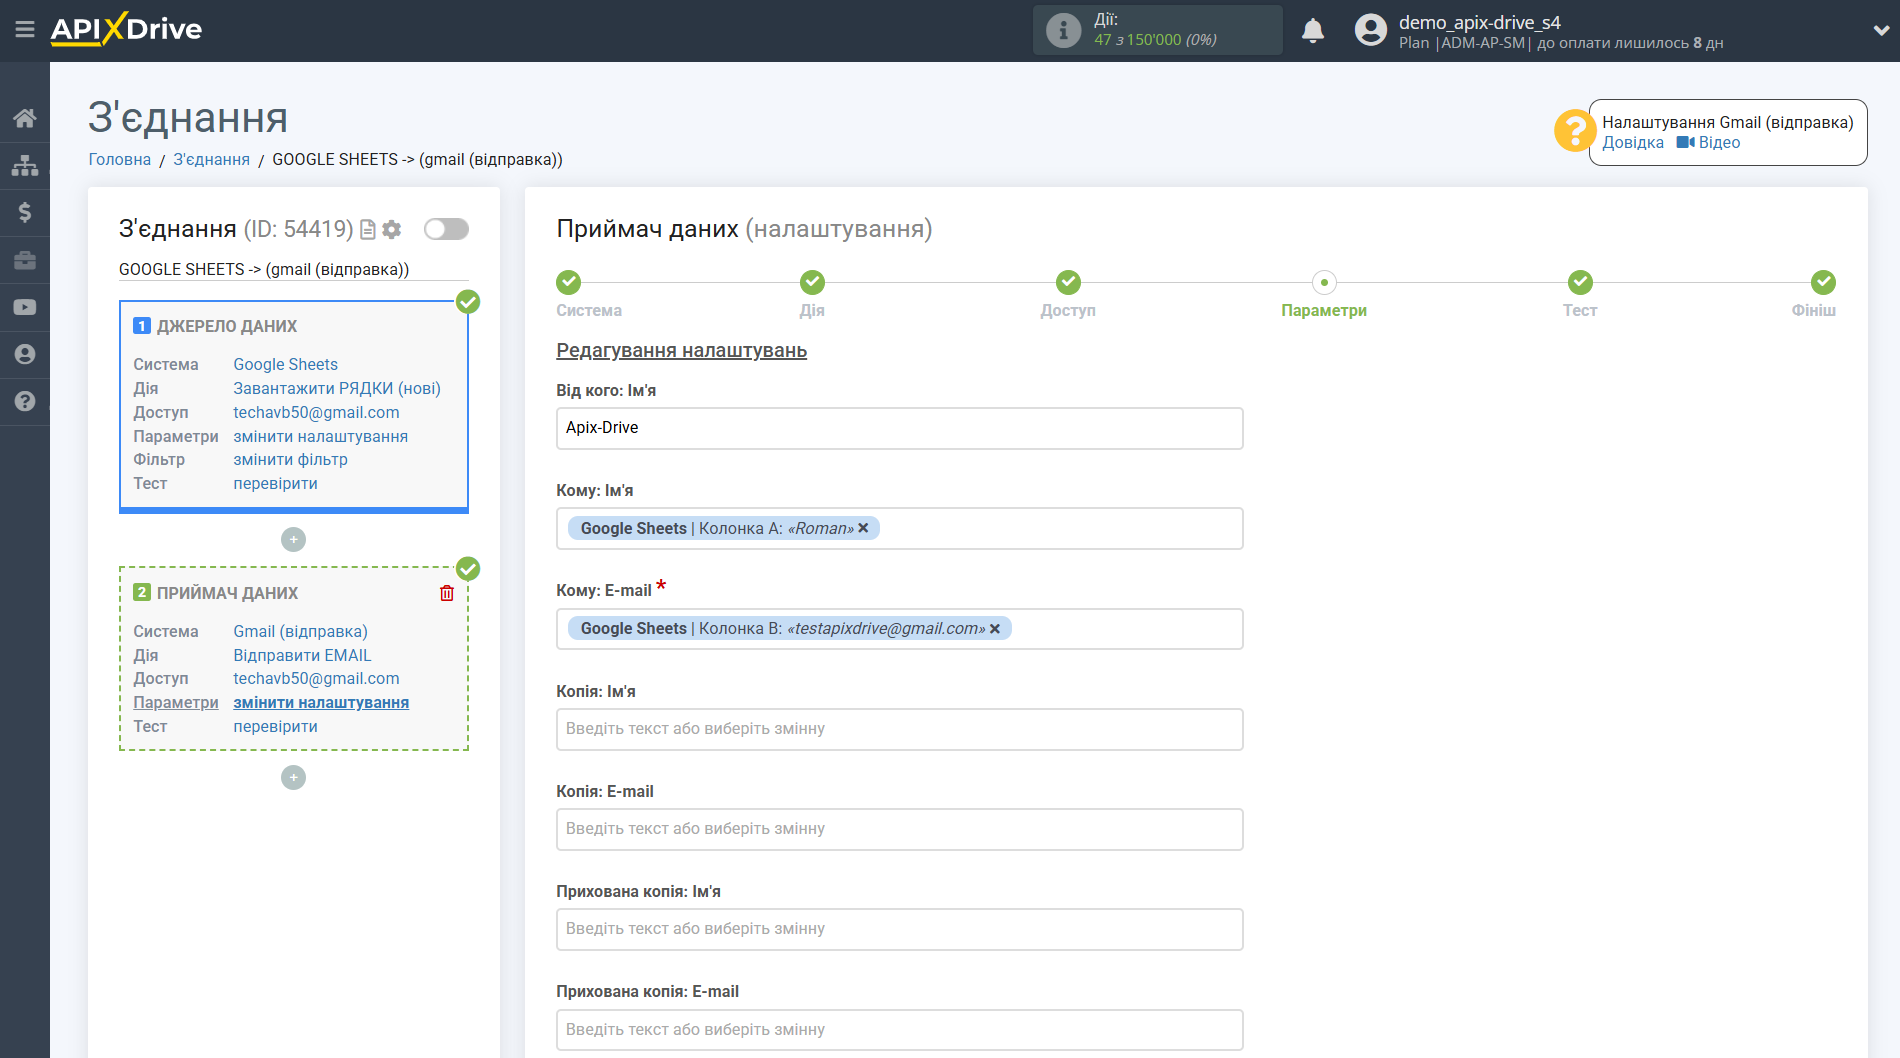The width and height of the screenshot is (1900, 1058).
Task: Open the connection settings gear icon
Action: point(392,229)
